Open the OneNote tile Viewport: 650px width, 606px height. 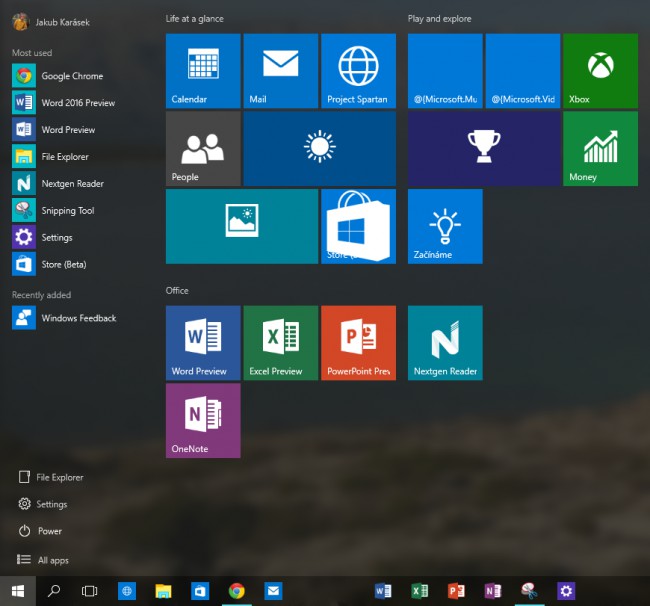tap(203, 421)
